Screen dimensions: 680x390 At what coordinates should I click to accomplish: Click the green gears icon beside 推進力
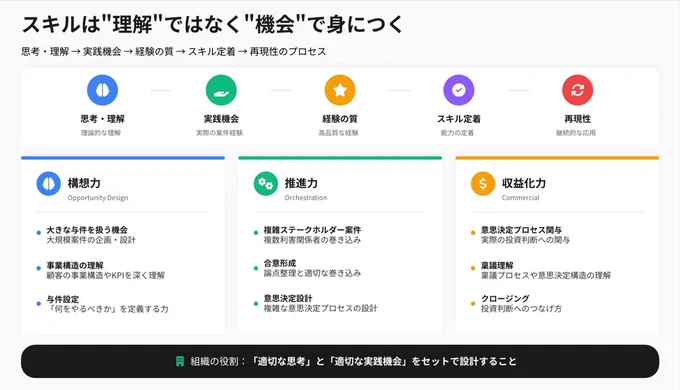tap(266, 184)
